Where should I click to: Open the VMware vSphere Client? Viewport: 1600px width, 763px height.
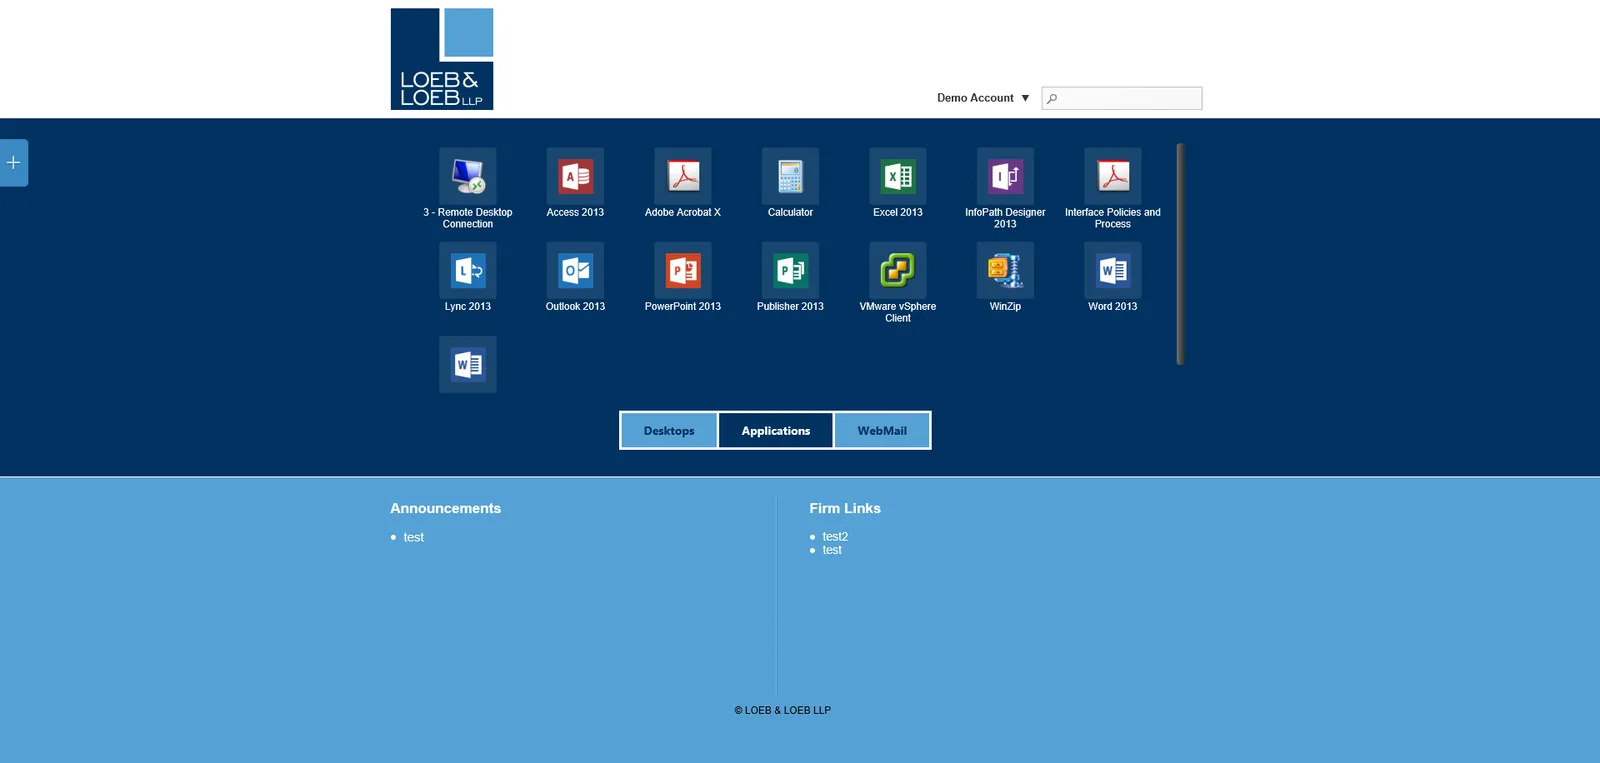[898, 271]
